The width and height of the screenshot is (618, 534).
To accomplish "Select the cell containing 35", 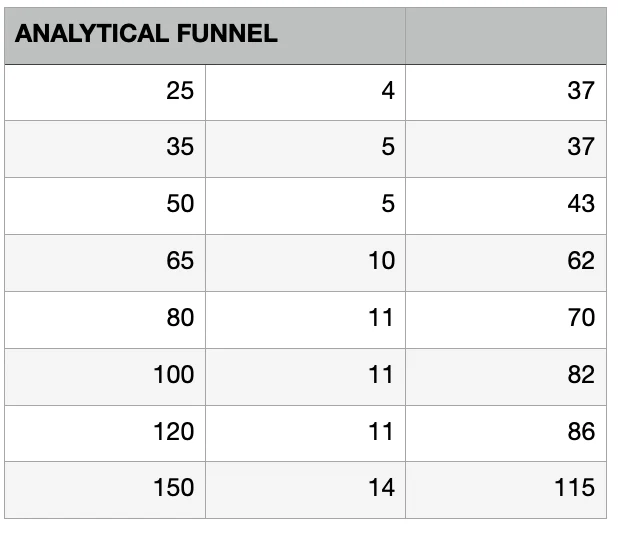I will [105, 149].
